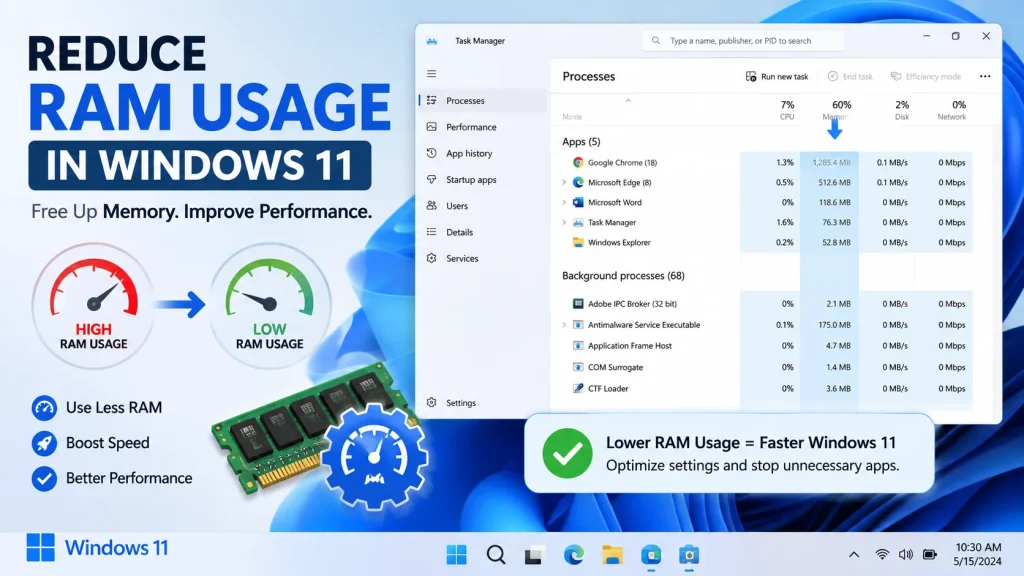The height and width of the screenshot is (576, 1024).
Task: Sort by the Disk column header
Action: pos(901,110)
